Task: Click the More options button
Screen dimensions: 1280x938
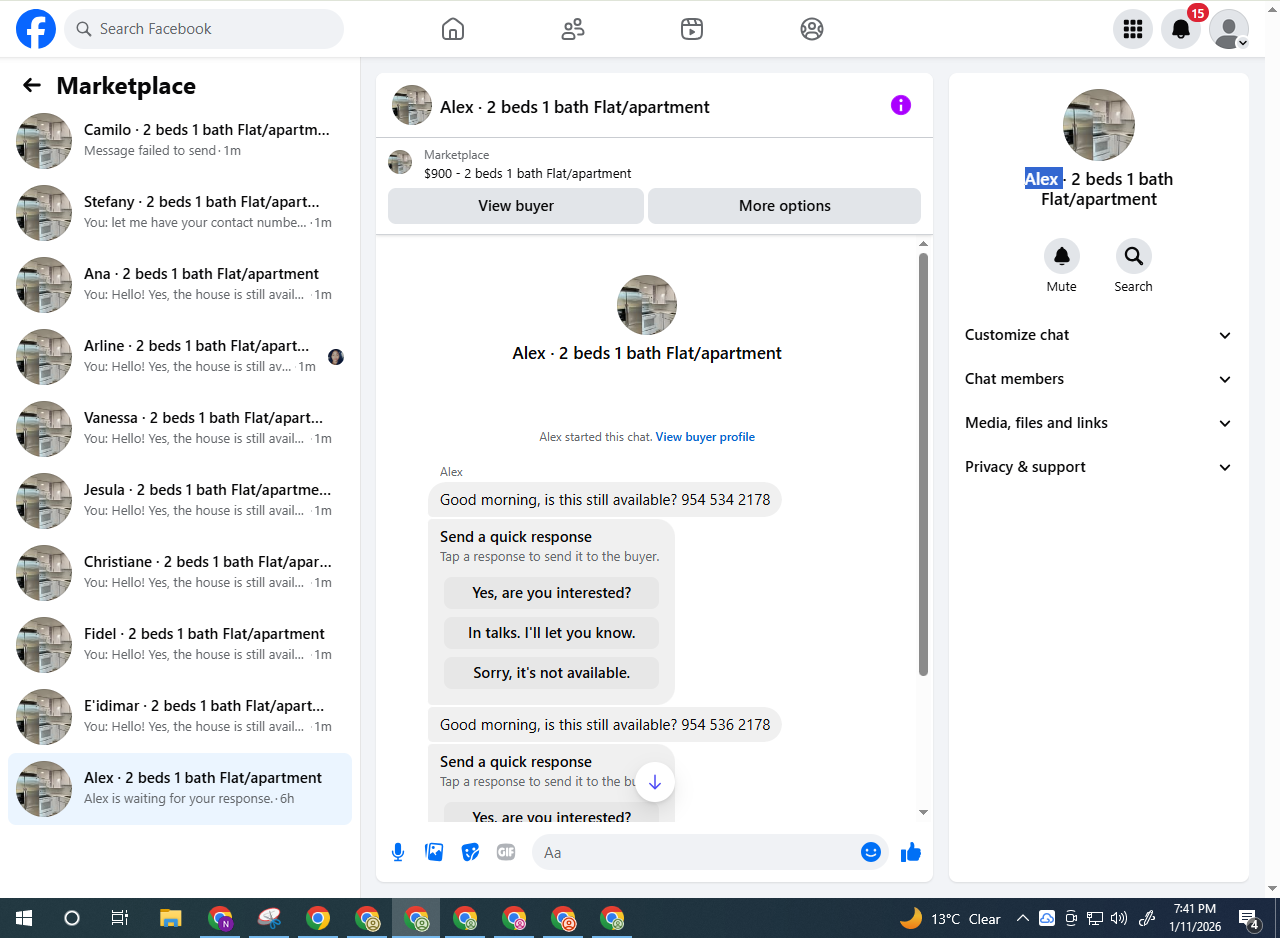Action: [x=785, y=206]
